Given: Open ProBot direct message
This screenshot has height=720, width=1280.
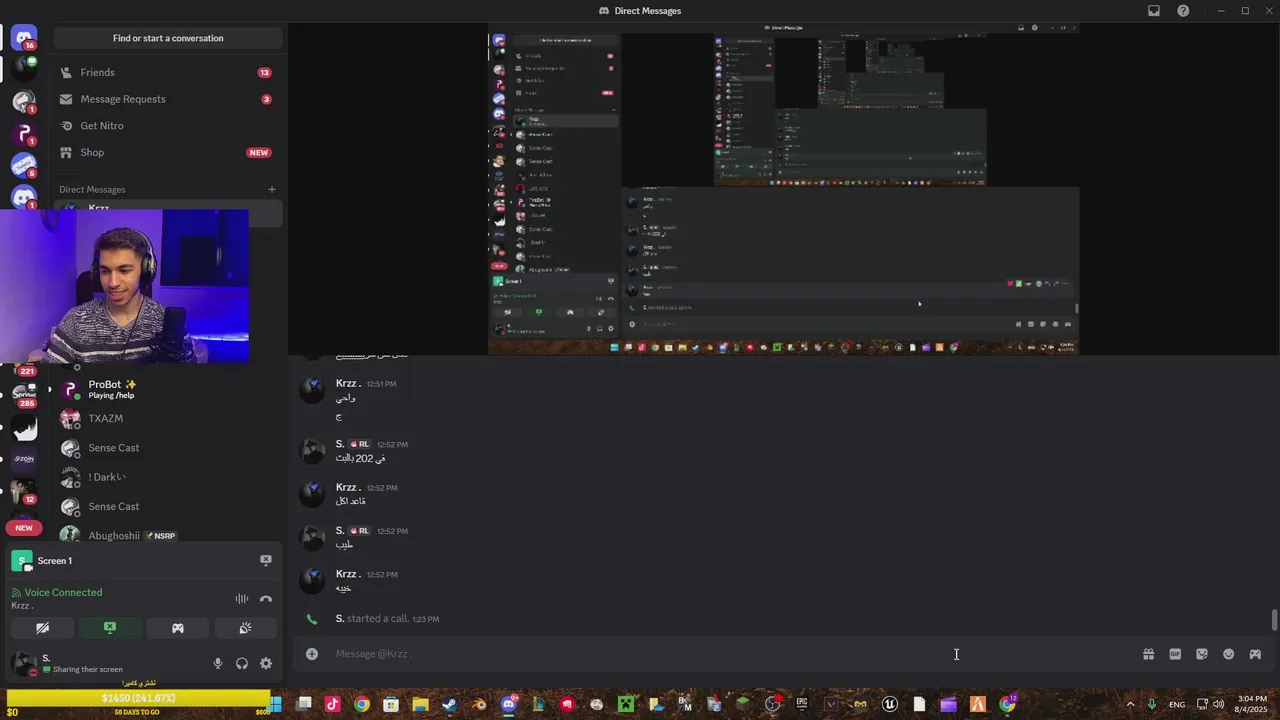Looking at the screenshot, I should click(168, 389).
